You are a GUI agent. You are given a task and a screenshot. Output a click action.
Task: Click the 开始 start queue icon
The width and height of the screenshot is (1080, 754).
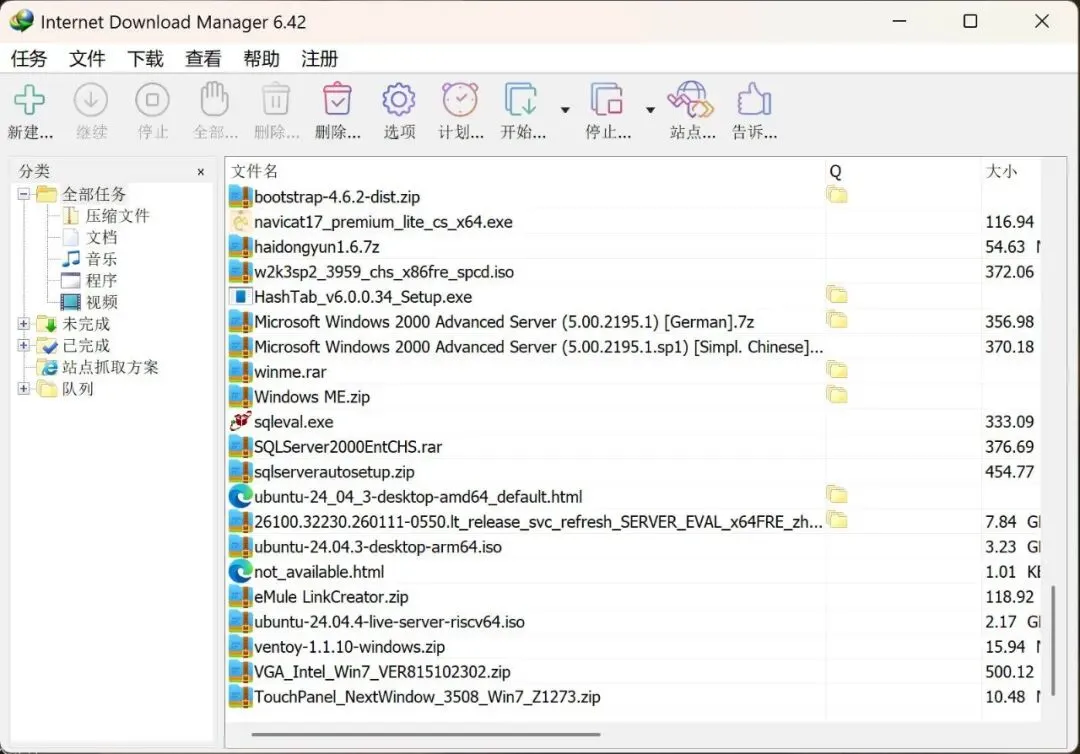pos(521,100)
